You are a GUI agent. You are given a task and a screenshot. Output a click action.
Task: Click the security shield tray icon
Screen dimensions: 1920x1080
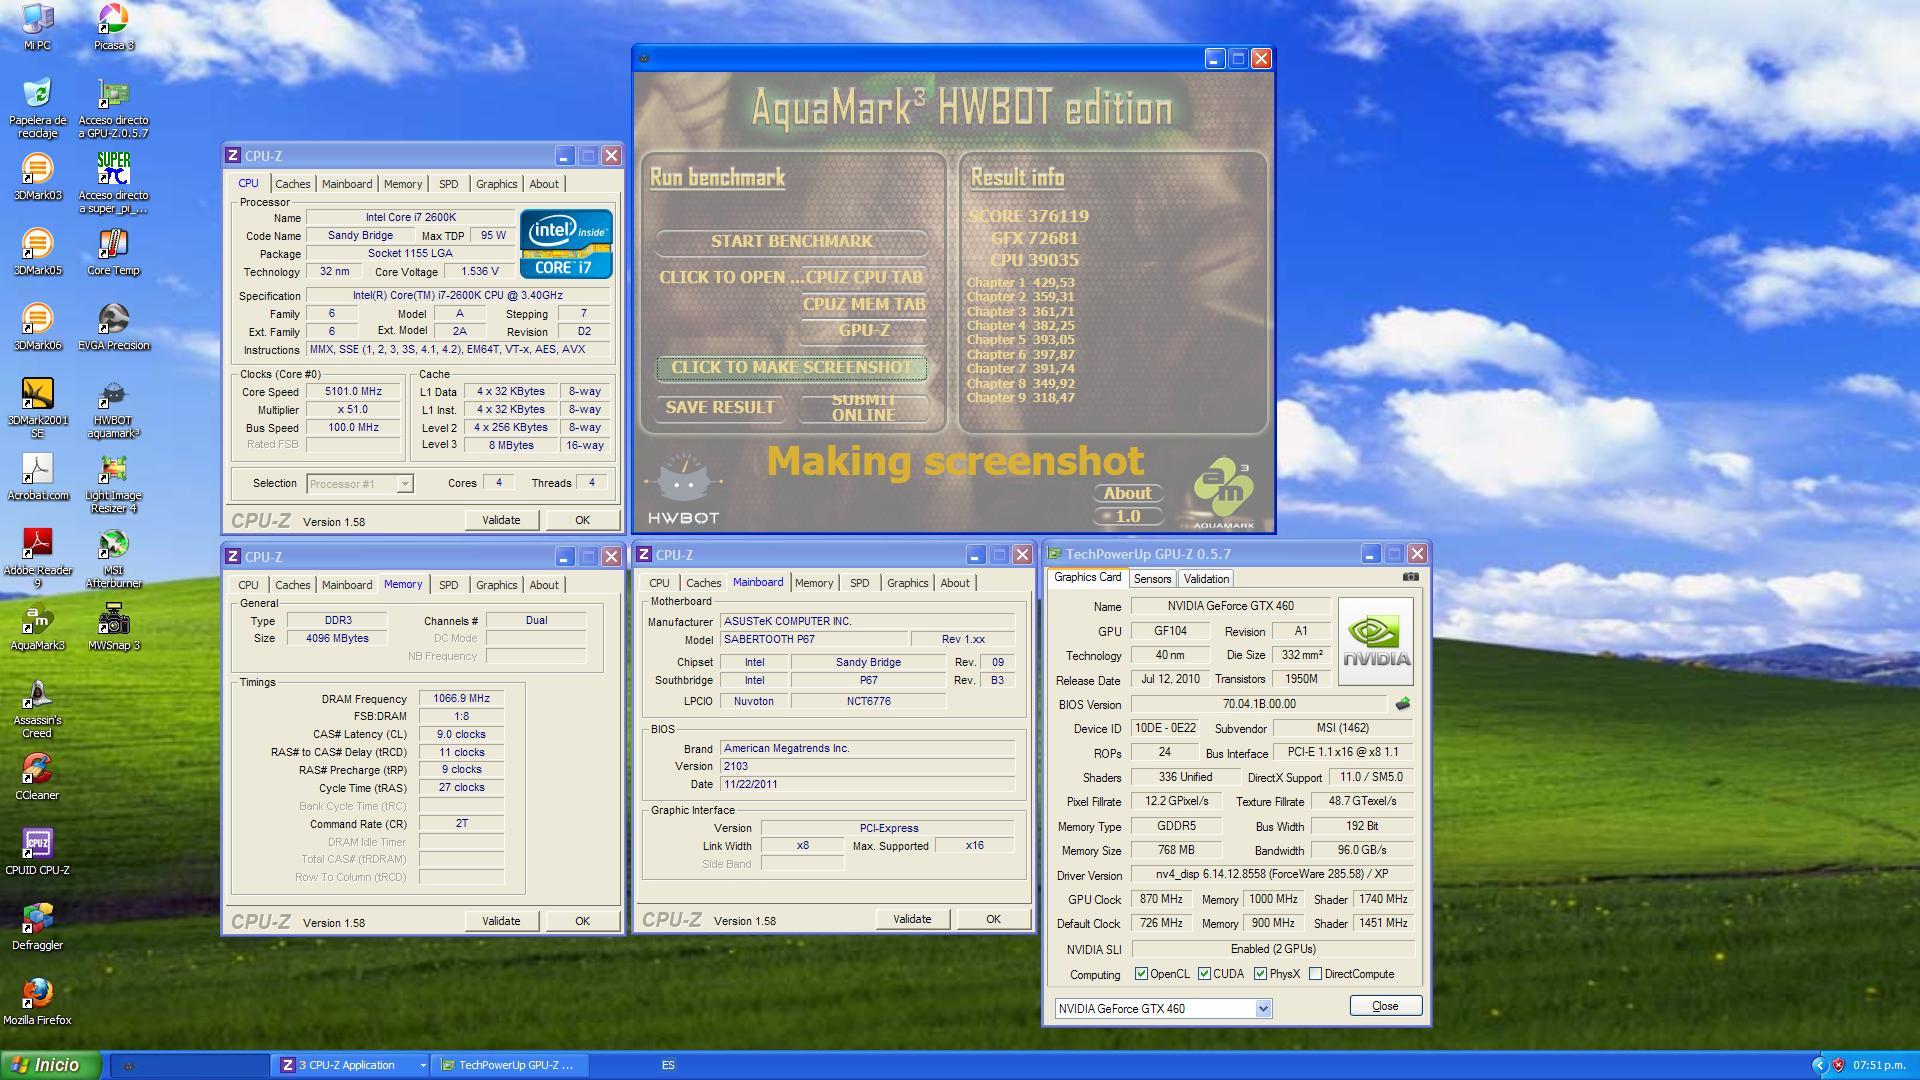point(1838,1065)
